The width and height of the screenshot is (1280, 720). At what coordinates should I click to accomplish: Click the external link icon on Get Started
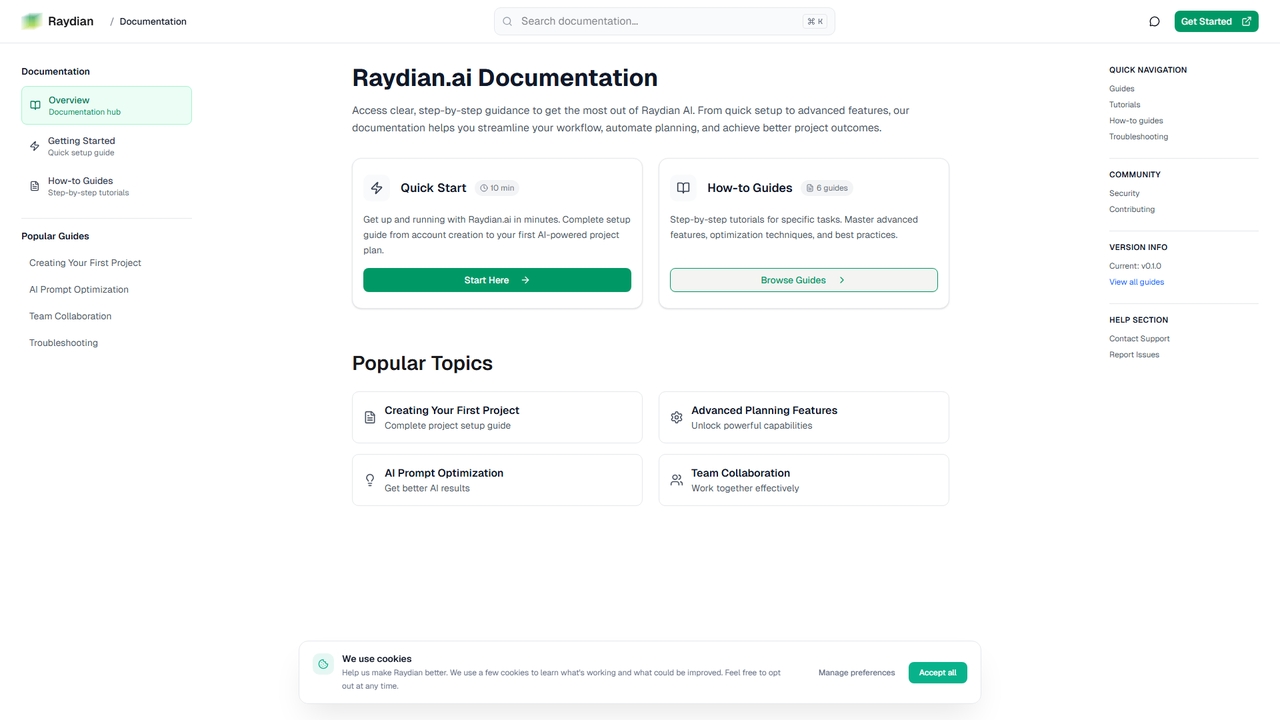click(x=1246, y=21)
